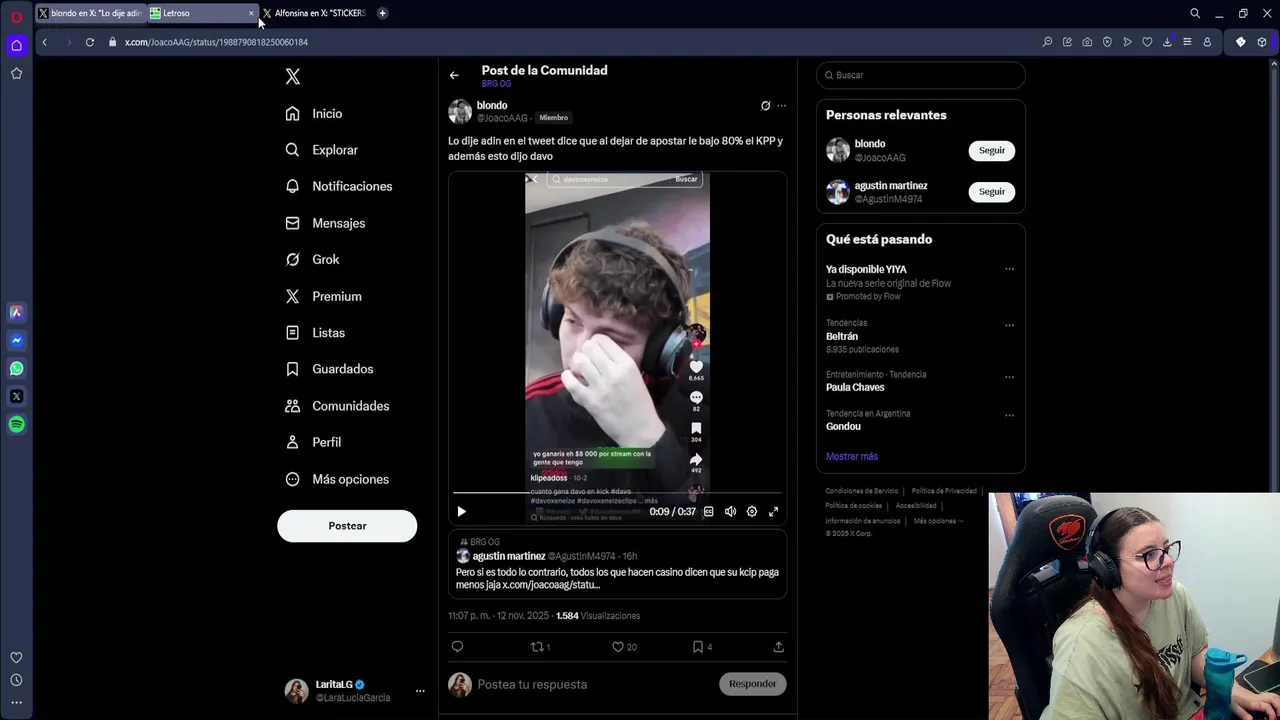Open Perfil in the sidebar

click(x=313, y=442)
